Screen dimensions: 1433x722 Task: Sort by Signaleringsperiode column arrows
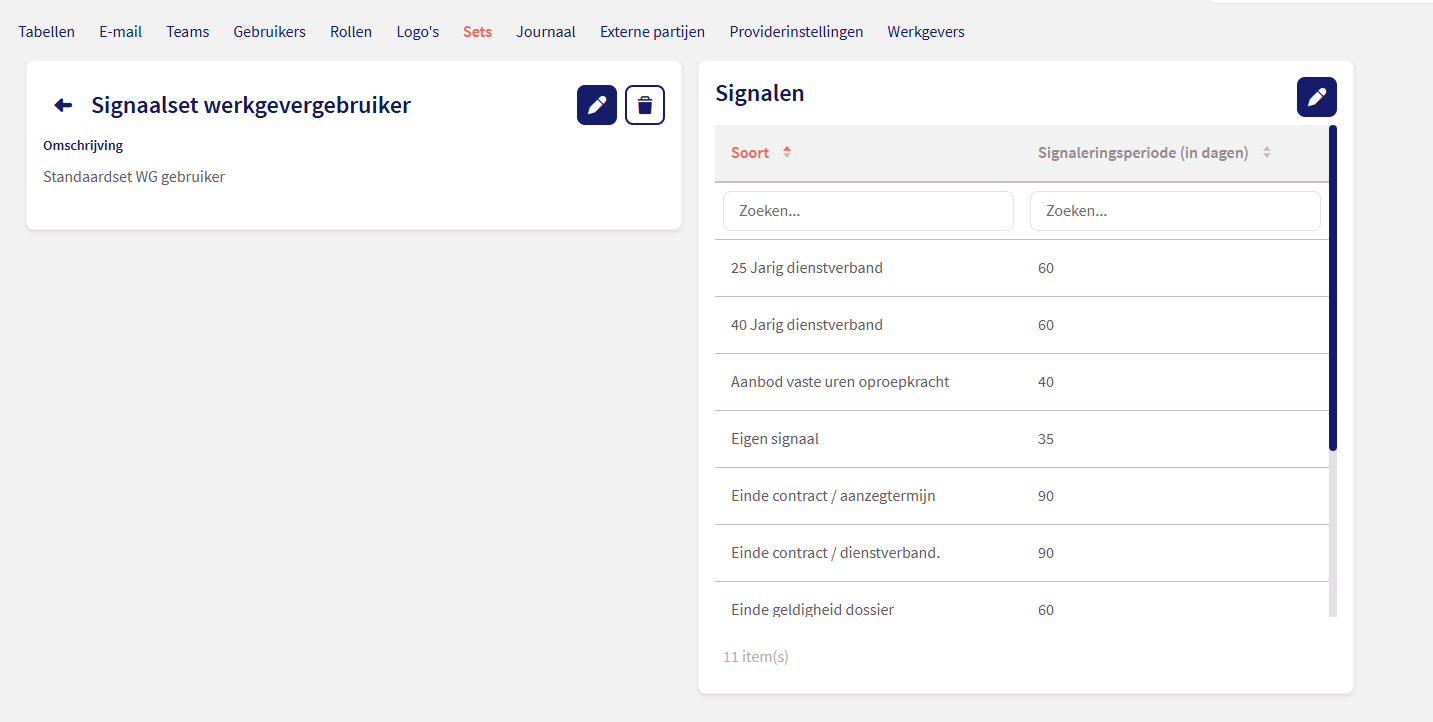(1267, 153)
